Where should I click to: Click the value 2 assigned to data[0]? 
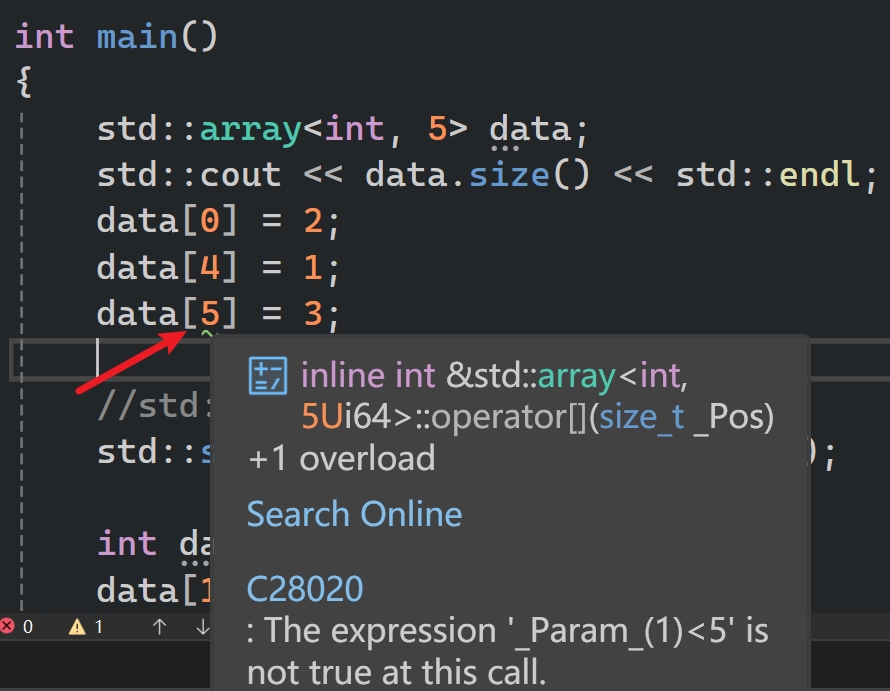click(x=313, y=221)
